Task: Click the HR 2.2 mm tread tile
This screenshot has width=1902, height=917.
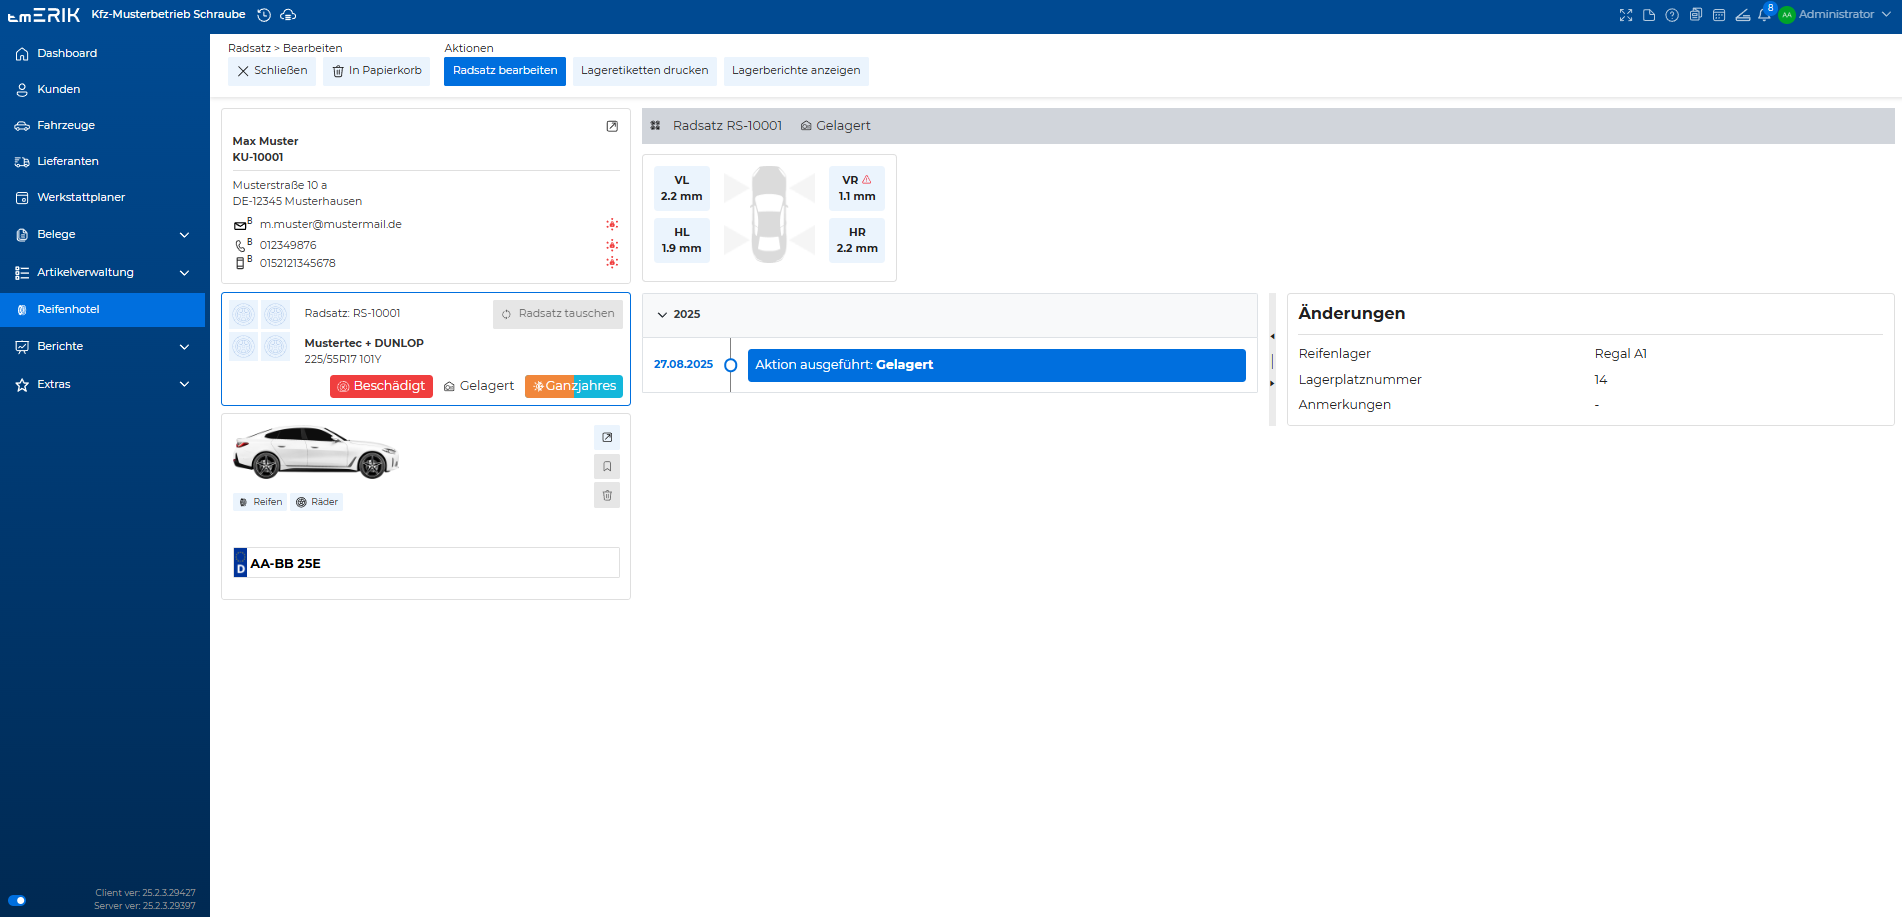Action: coord(857,240)
